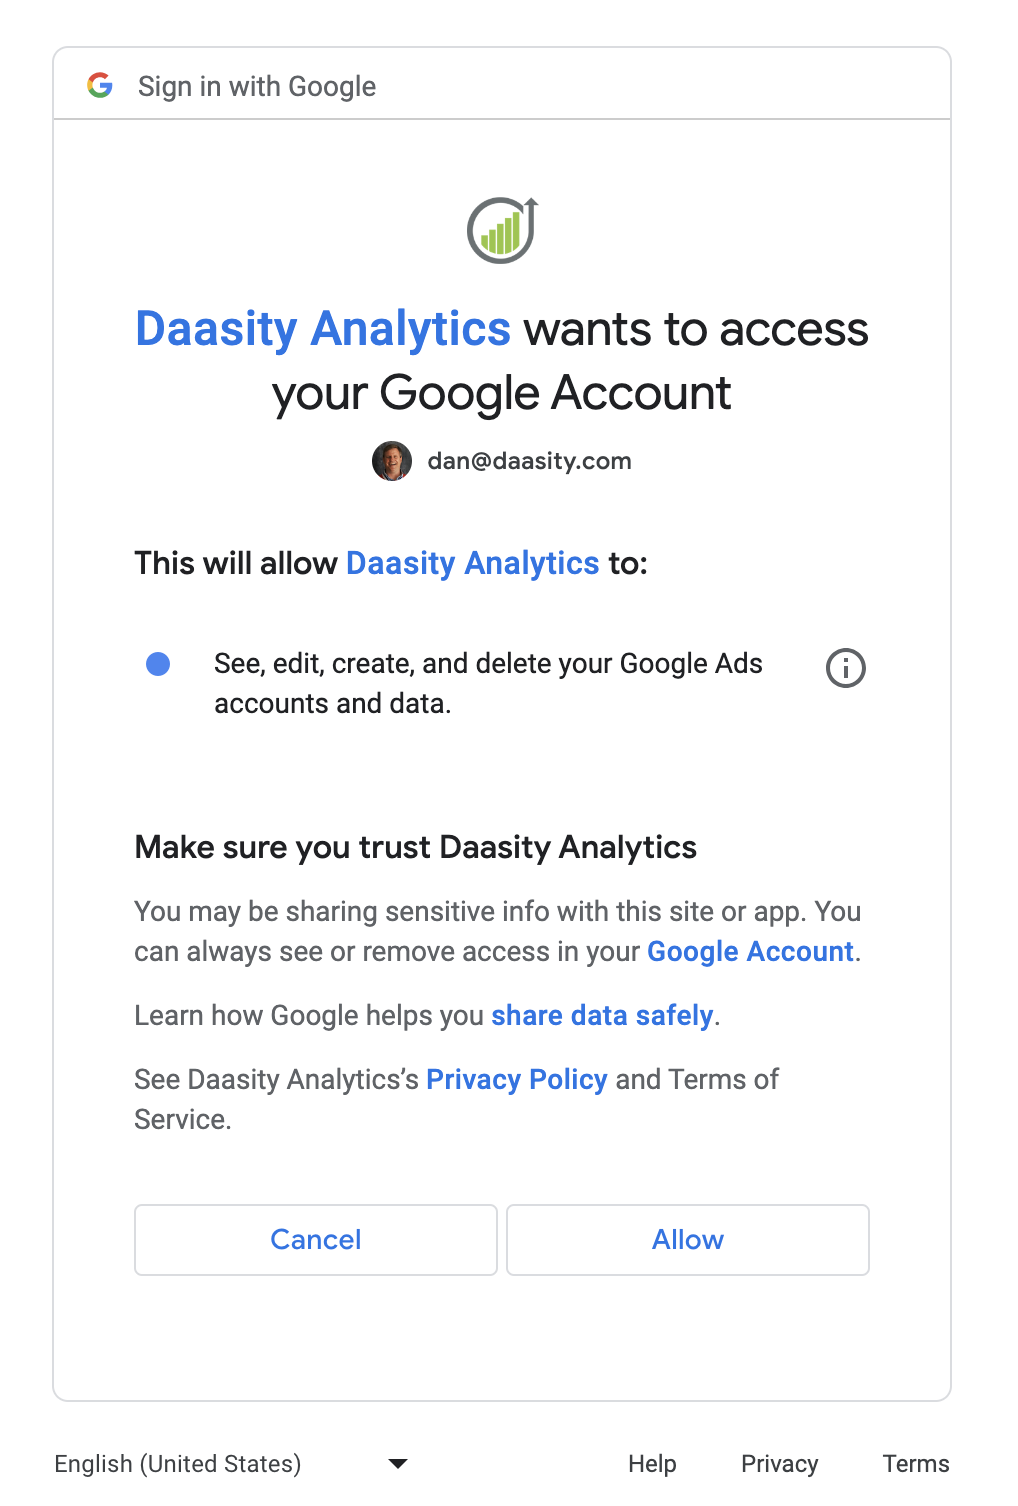Click the "Sign in with Google" header text
This screenshot has width=1018, height=1506.
(257, 87)
